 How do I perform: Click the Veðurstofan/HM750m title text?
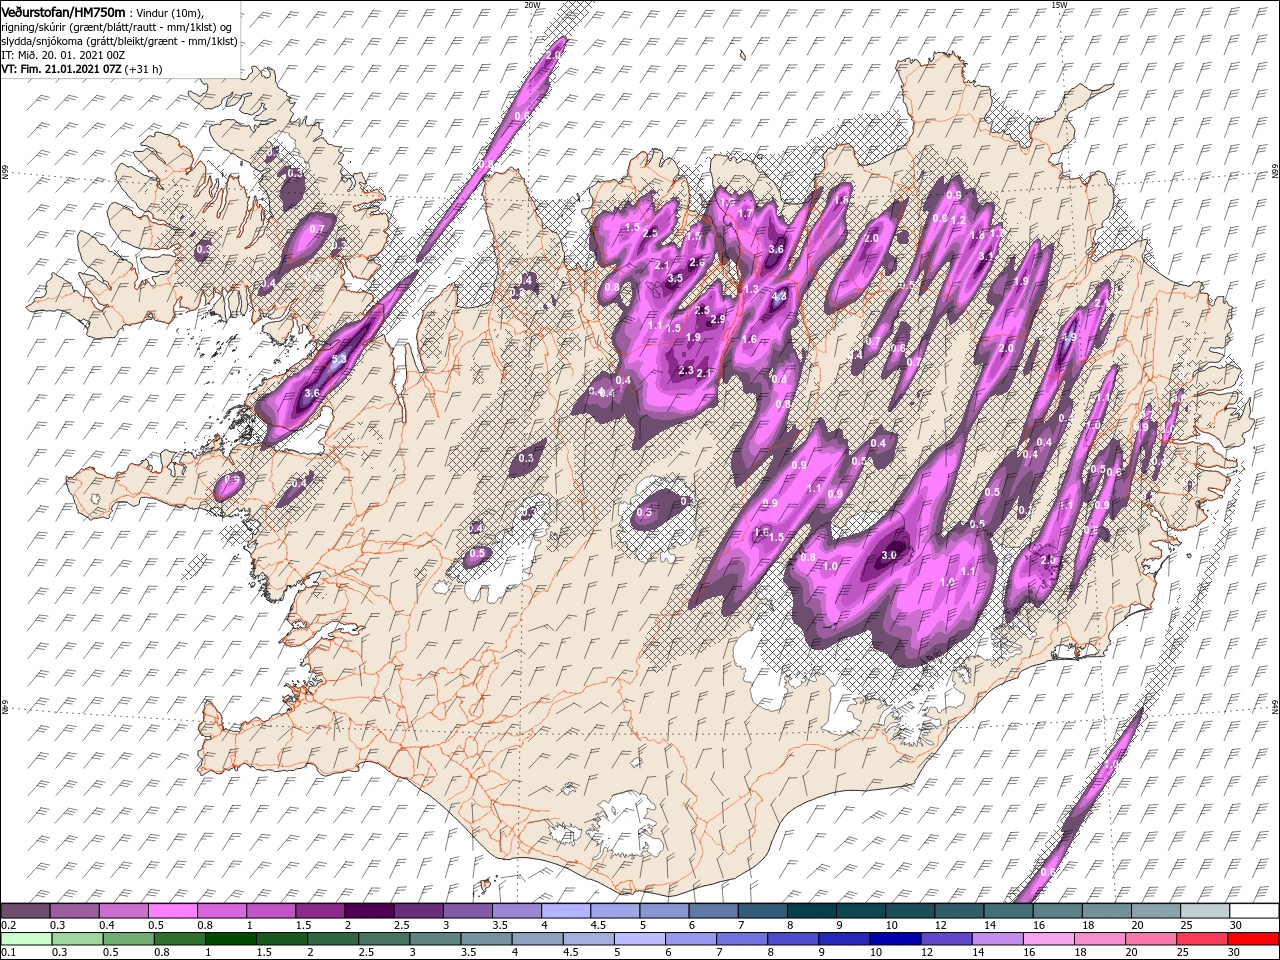63,12
